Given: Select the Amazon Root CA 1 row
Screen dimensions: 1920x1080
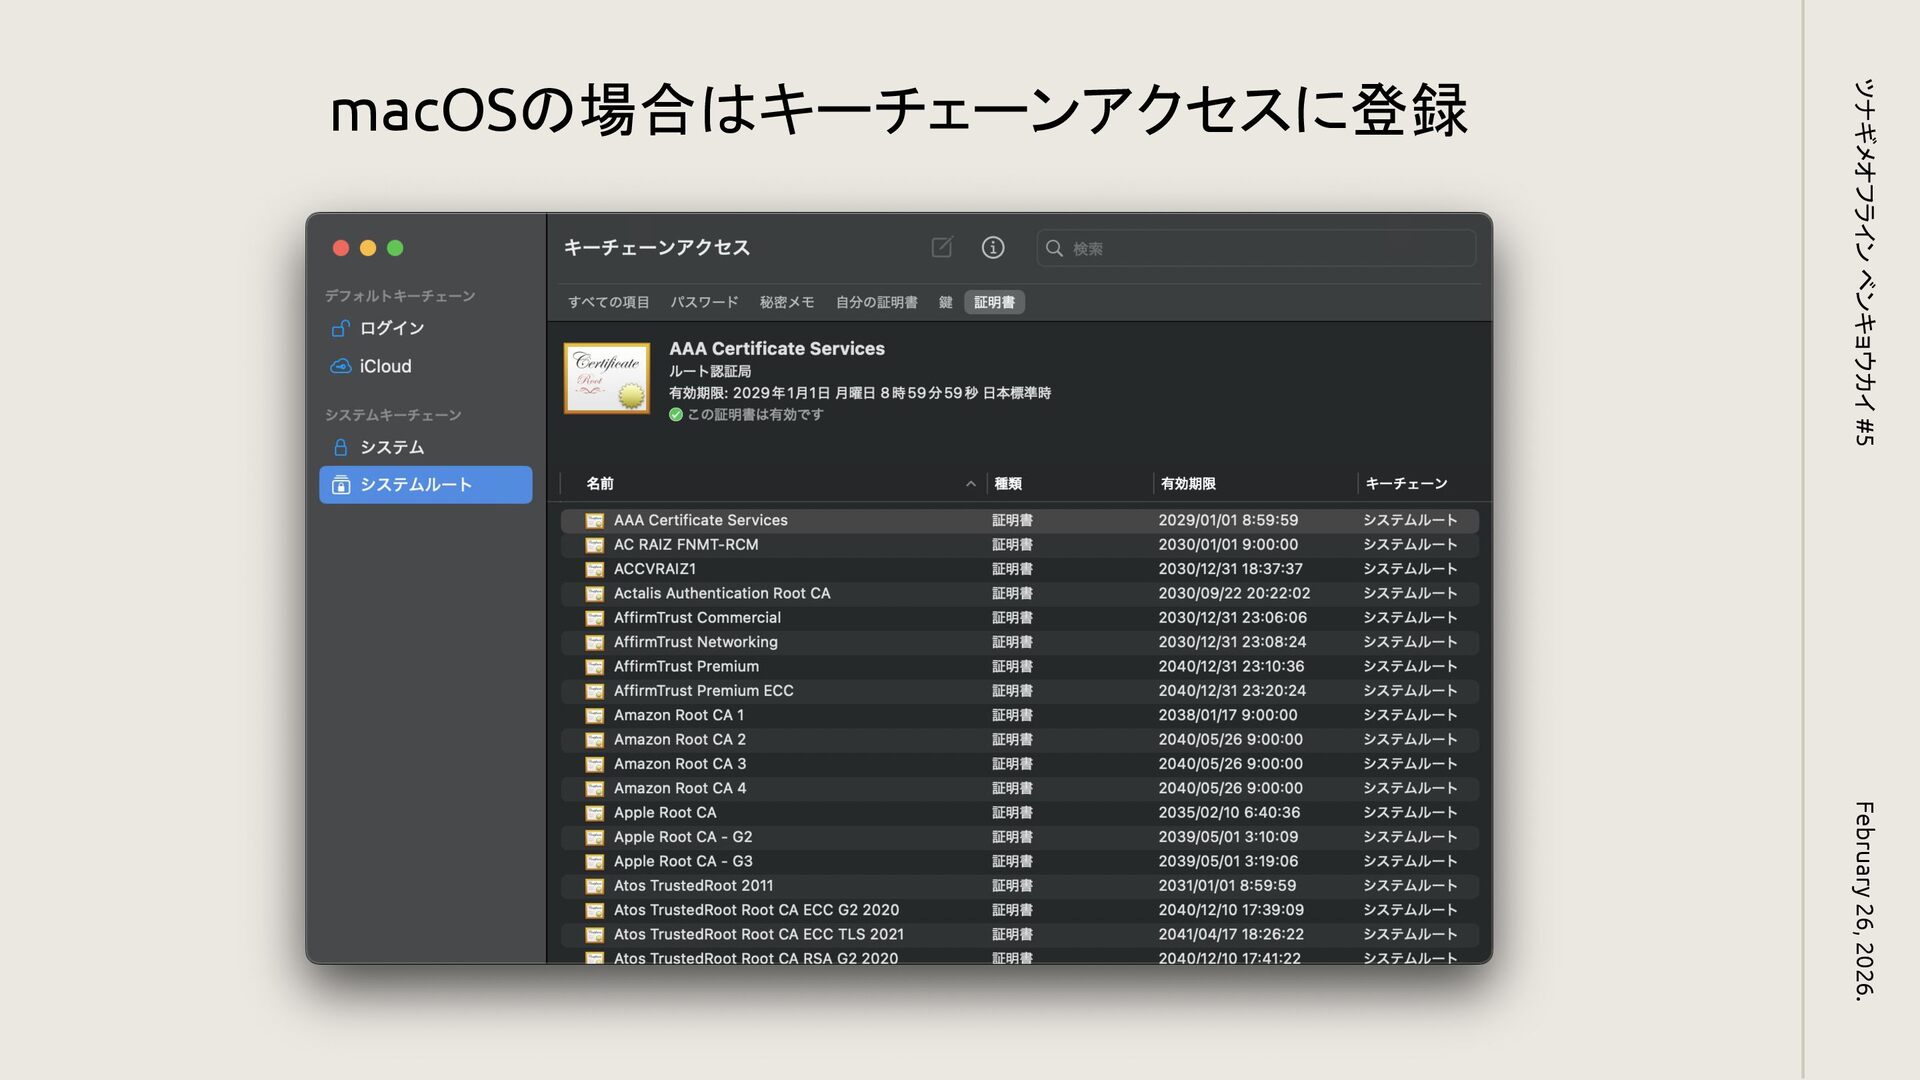Looking at the screenshot, I should 679,715.
